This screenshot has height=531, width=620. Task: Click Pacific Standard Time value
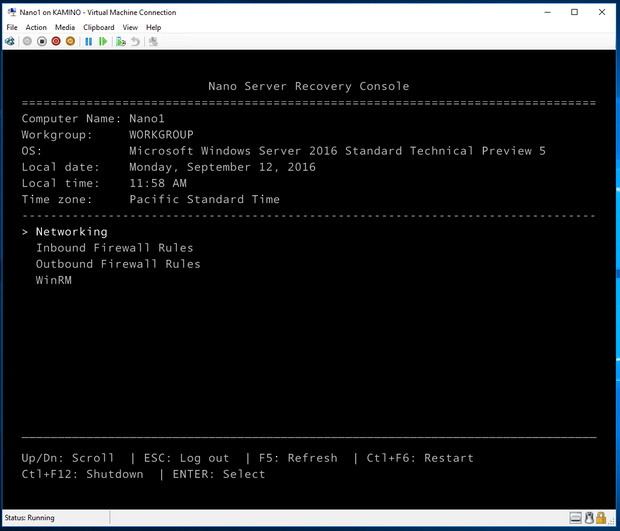204,199
